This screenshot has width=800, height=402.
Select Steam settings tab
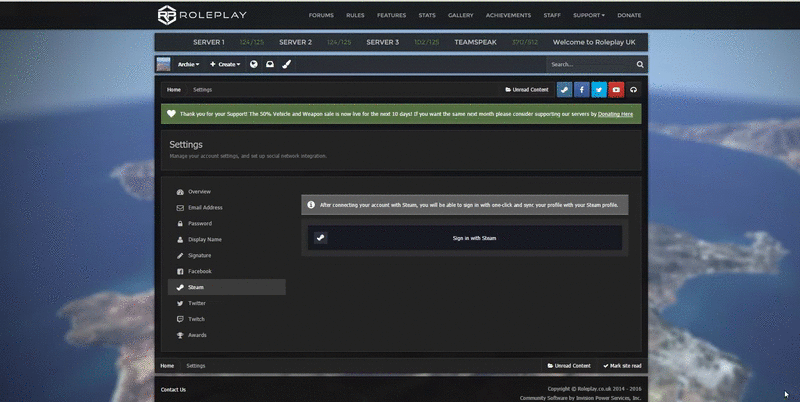click(x=227, y=287)
